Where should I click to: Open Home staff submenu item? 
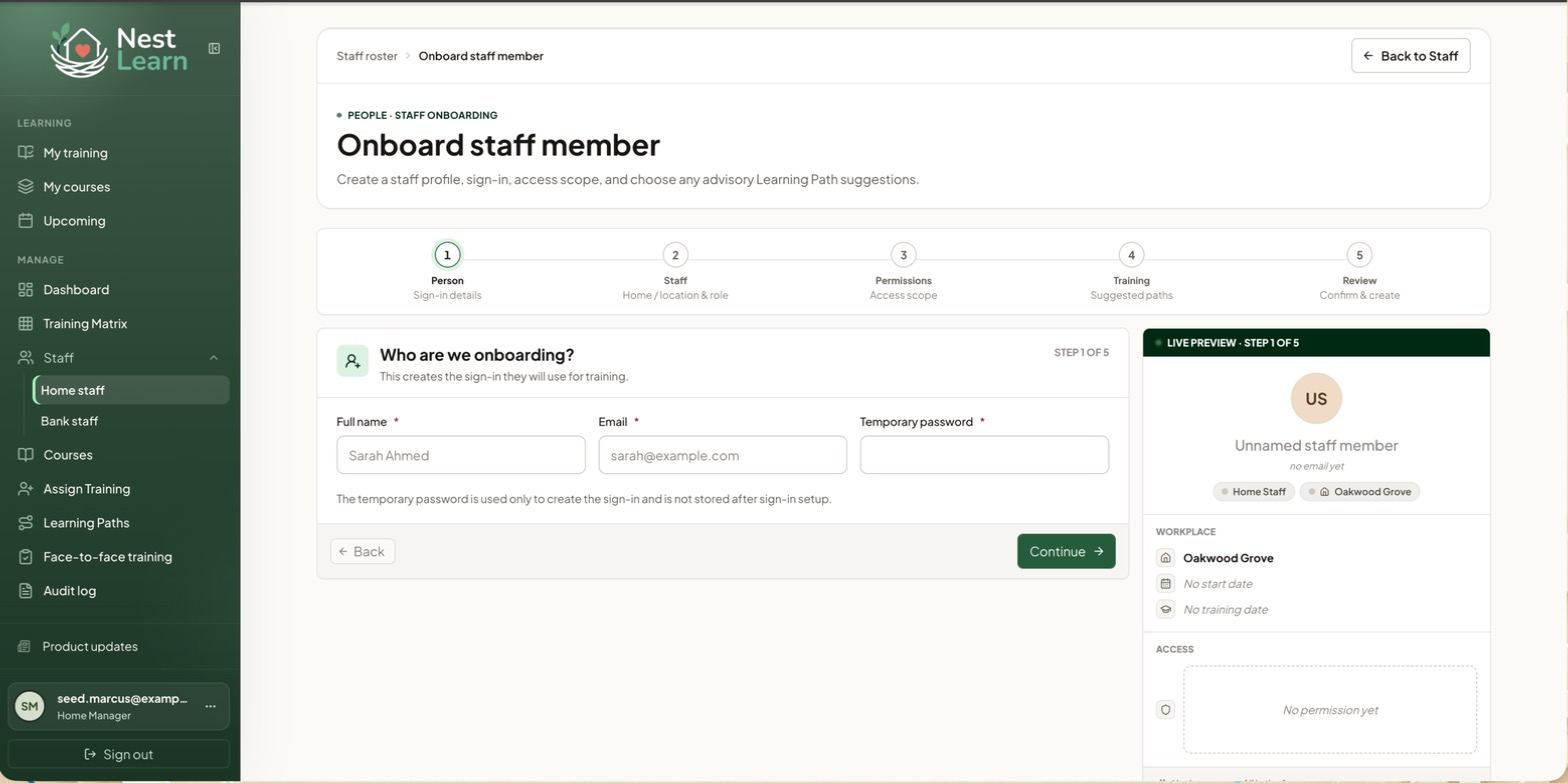(131, 390)
